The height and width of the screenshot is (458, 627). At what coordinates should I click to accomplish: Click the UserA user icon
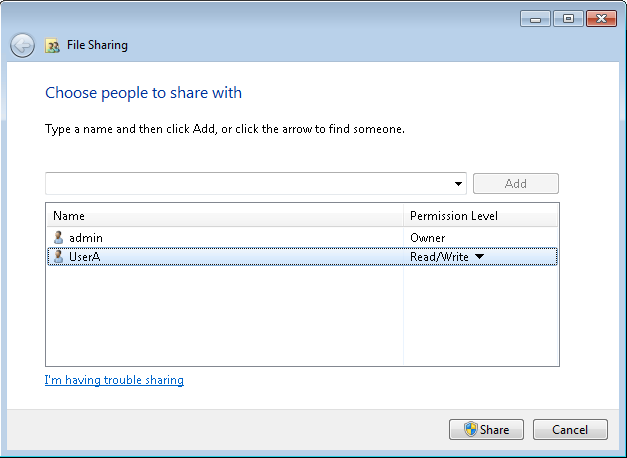point(58,256)
